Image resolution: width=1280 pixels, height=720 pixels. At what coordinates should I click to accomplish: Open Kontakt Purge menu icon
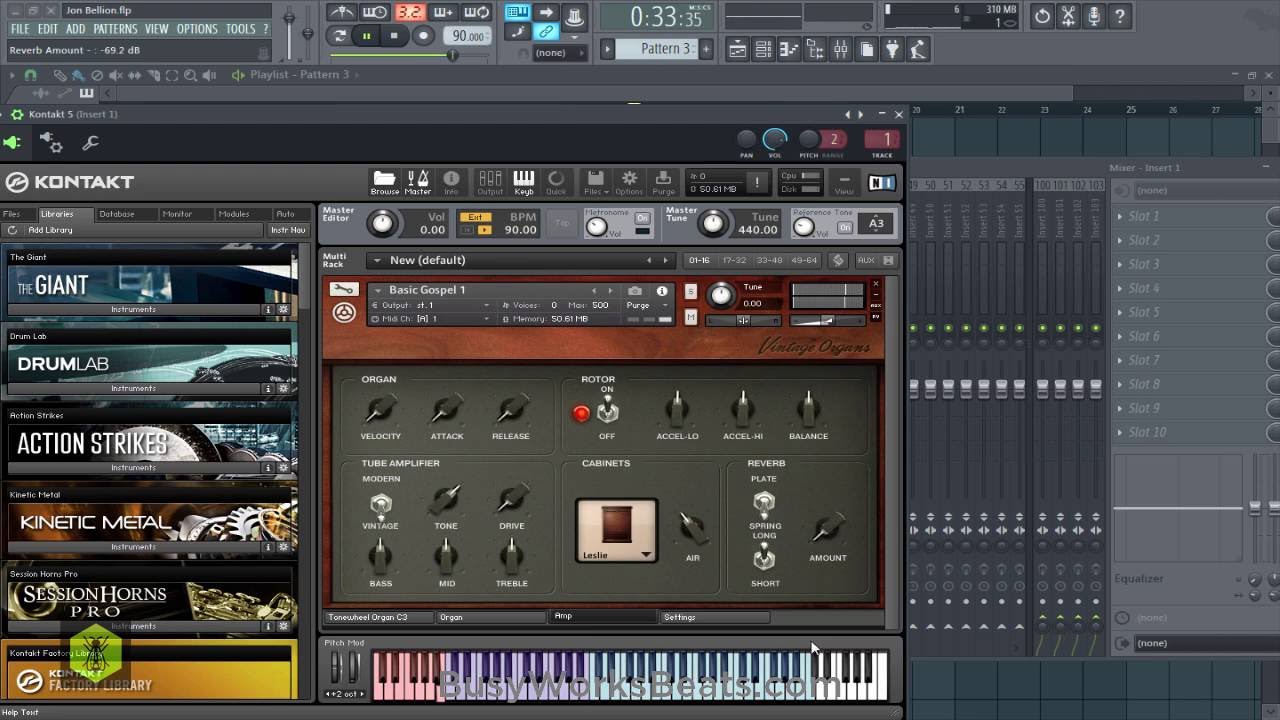point(663,181)
